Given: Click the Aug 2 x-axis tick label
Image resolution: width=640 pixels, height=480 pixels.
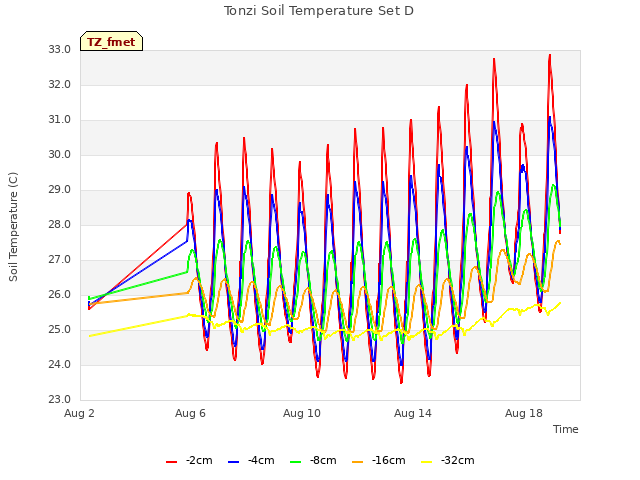Looking at the screenshot, I should [79, 413].
